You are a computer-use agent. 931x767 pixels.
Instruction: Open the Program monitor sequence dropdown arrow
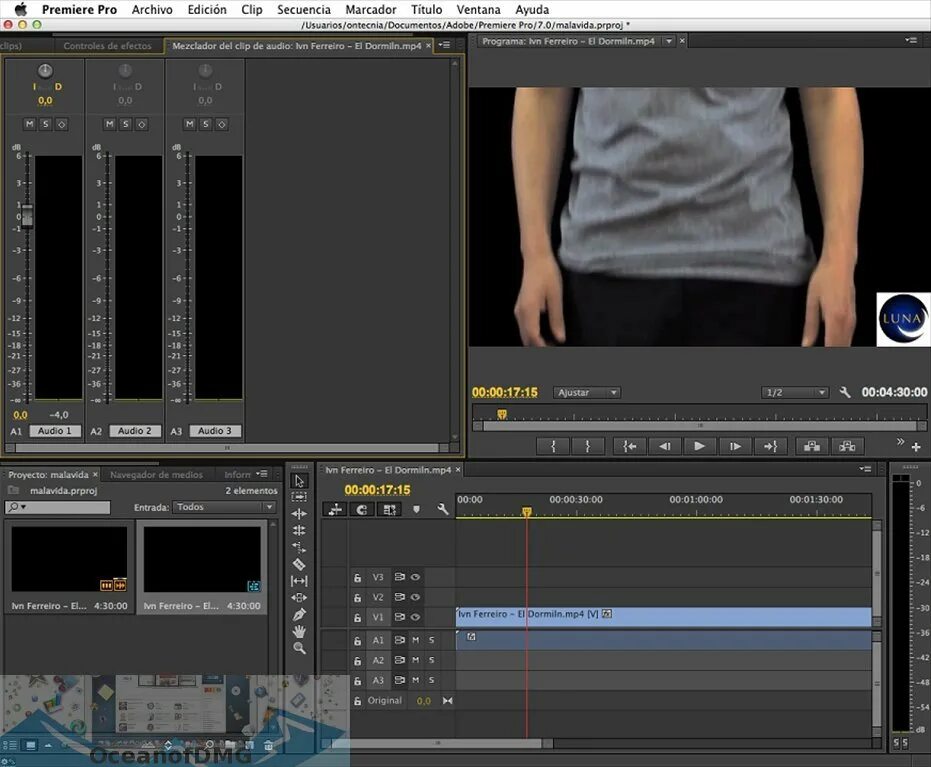click(x=669, y=41)
